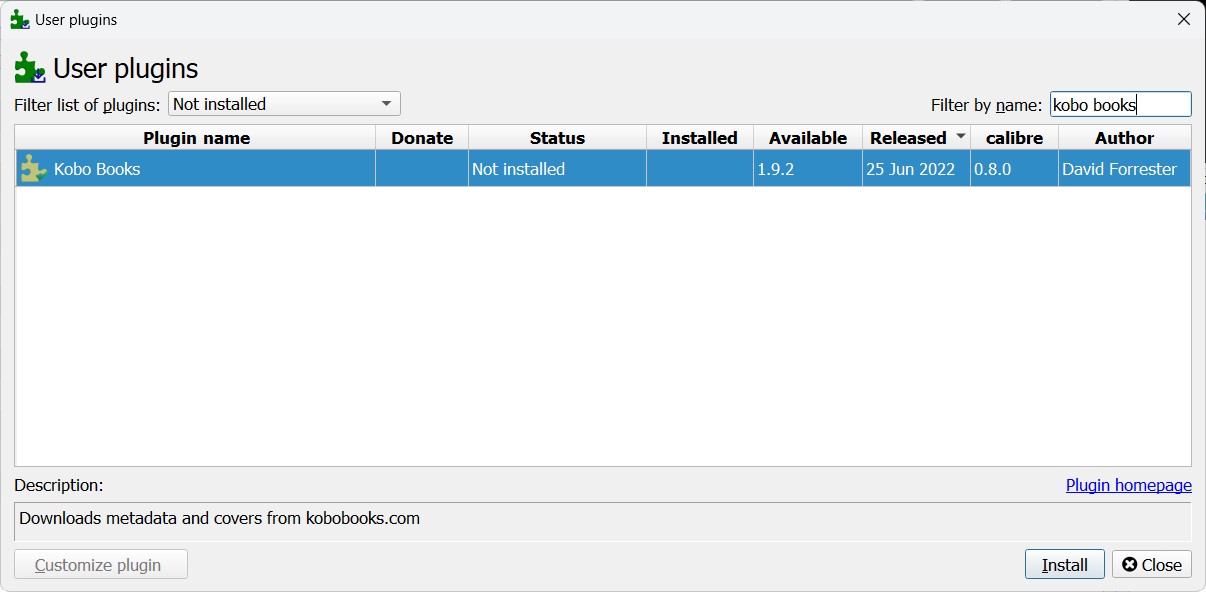Screen dimensions: 1206x592
Task: Click the plugin description text box
Action: 603,521
